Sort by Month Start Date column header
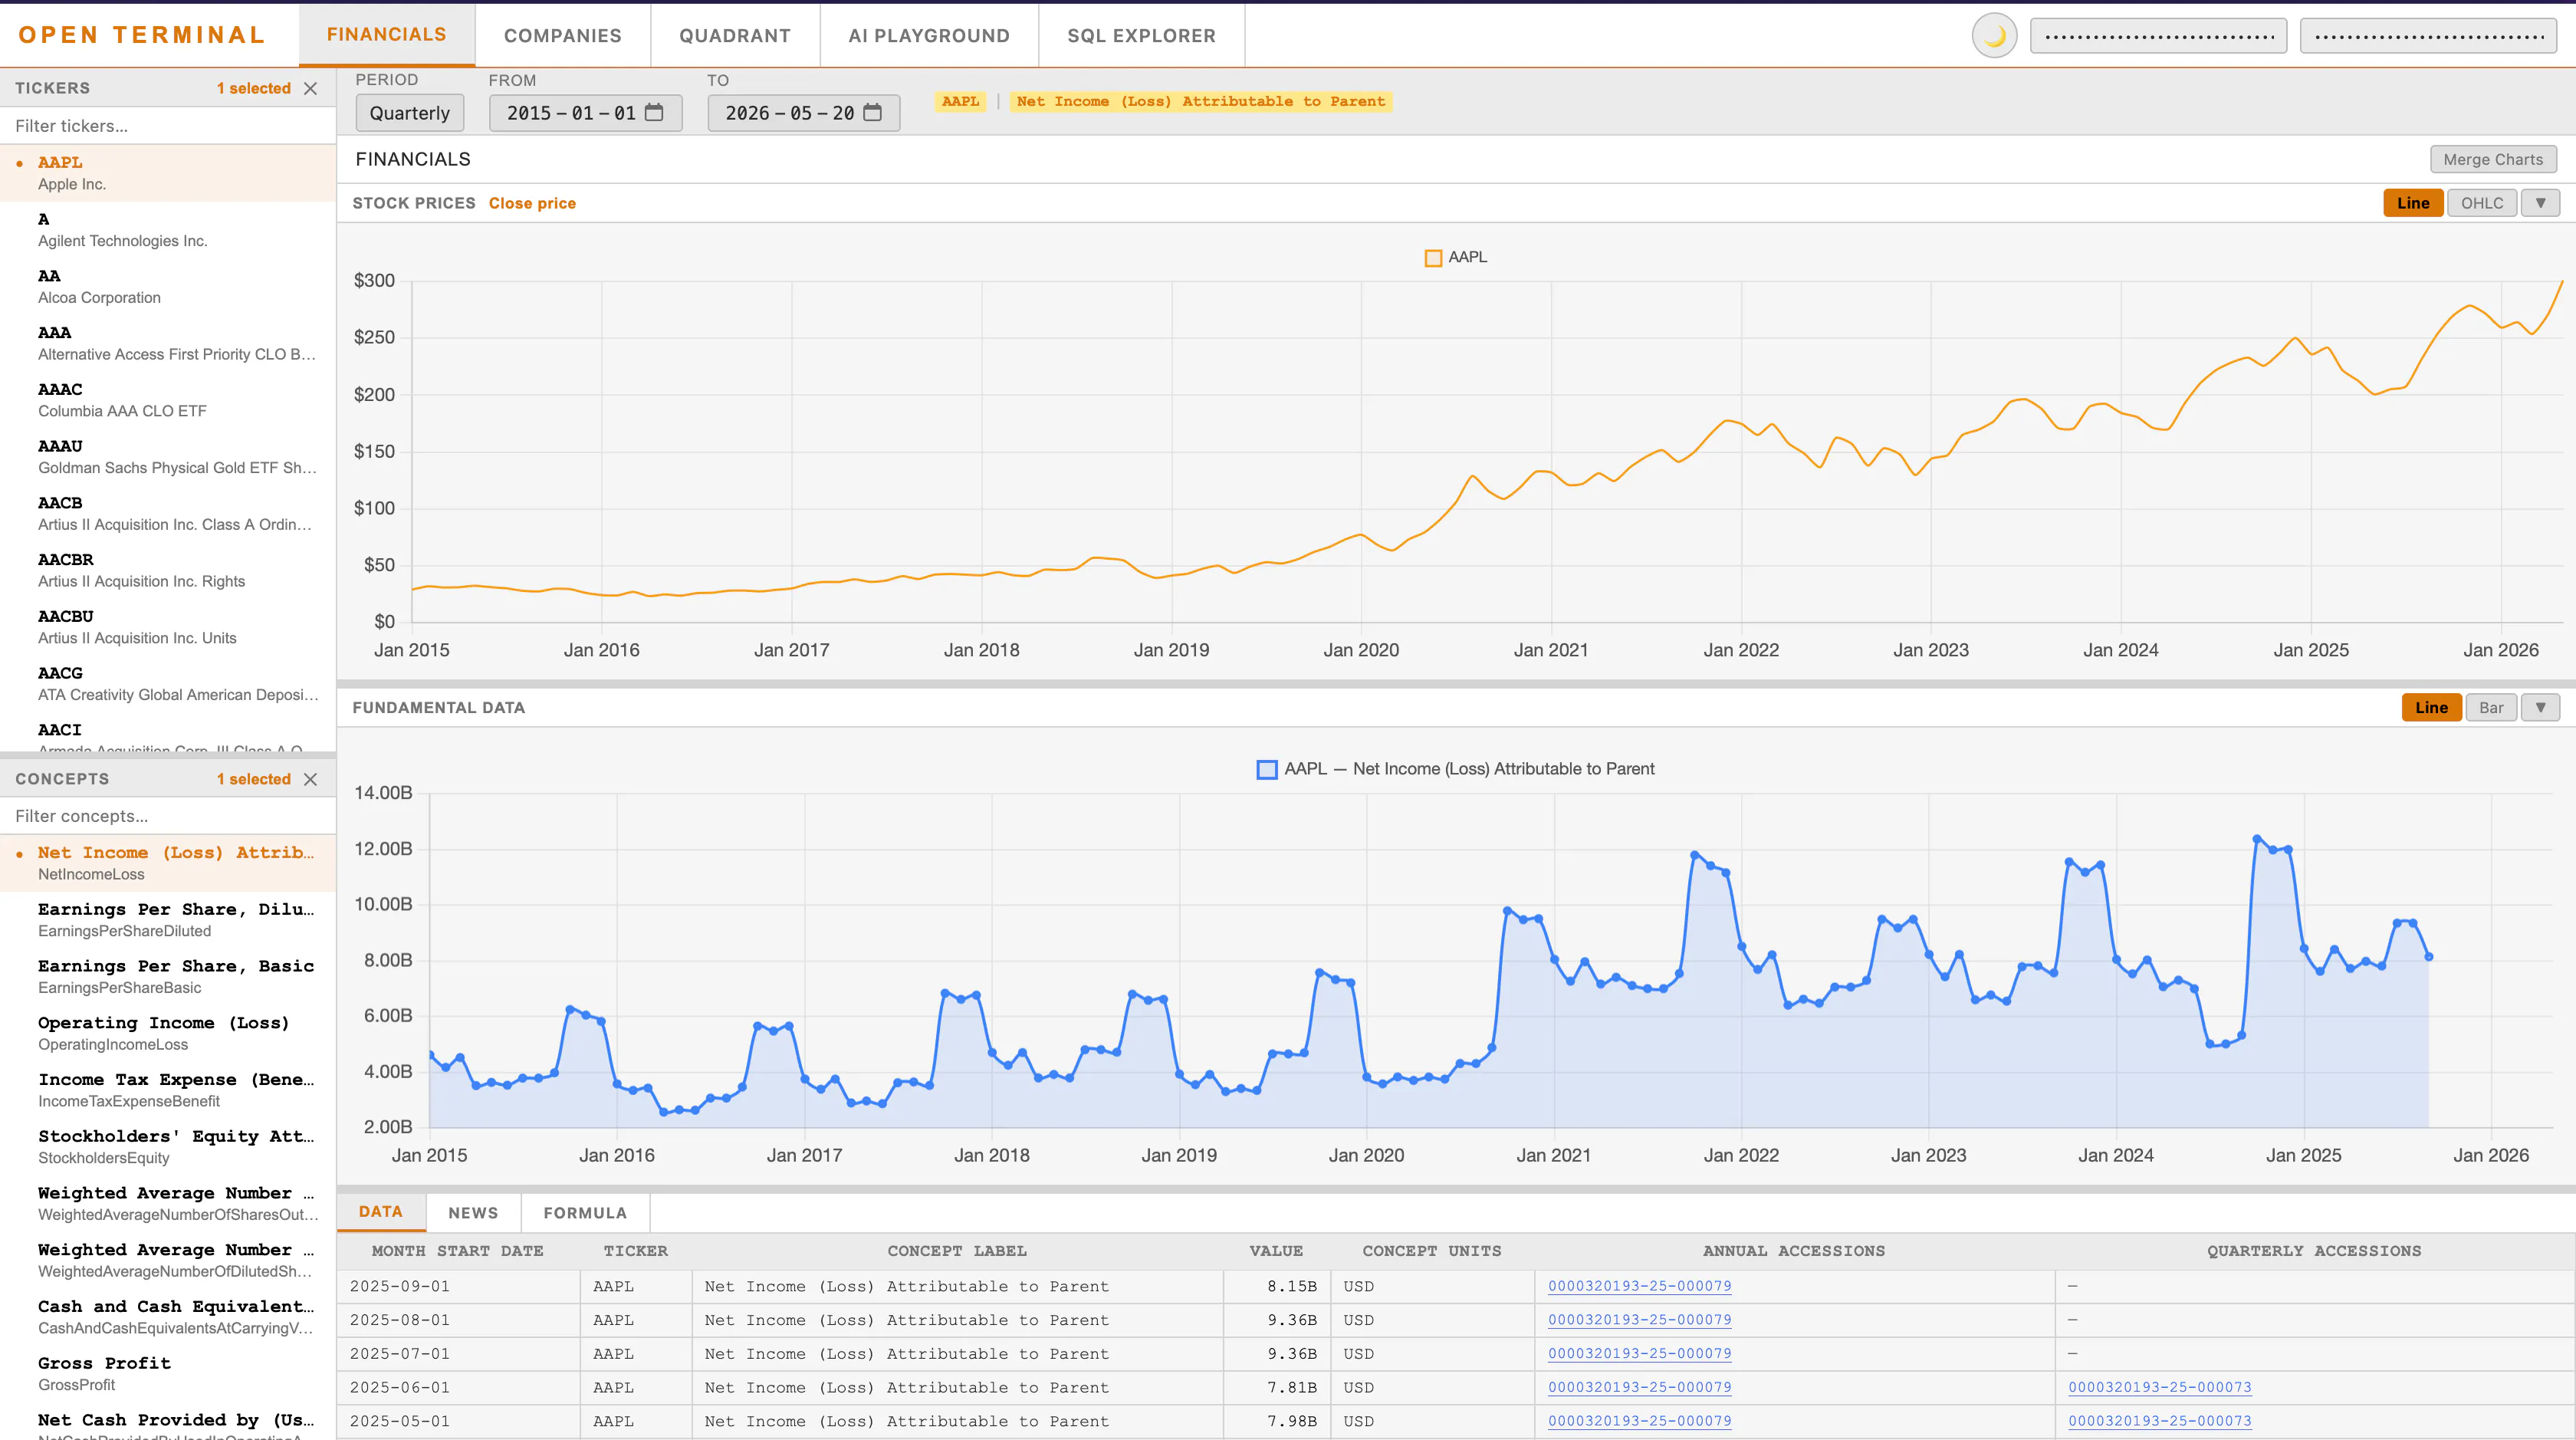Screen dimensions: 2576x1440 pos(458,1251)
